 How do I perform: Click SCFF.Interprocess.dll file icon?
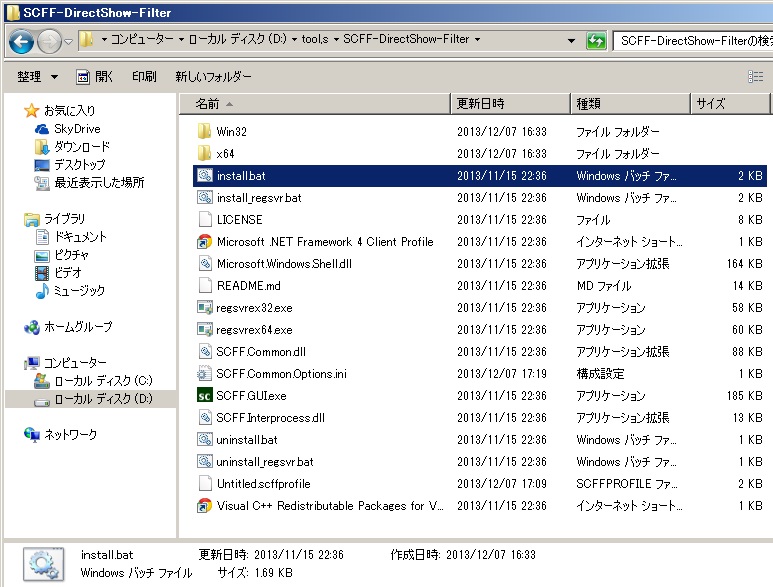pyautogui.click(x=205, y=417)
